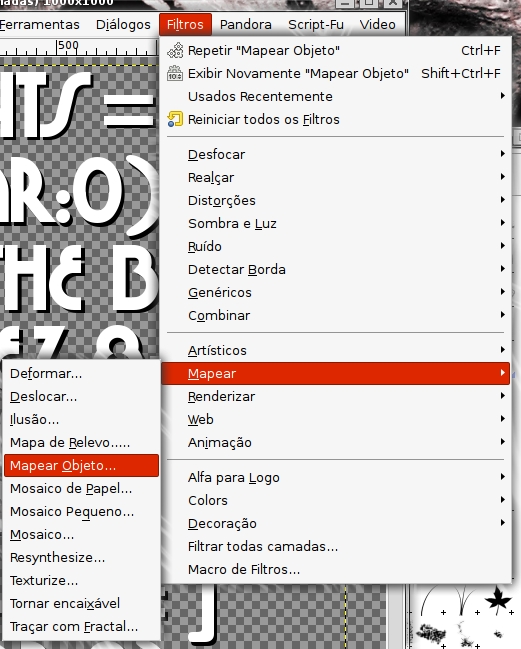Open Alfa para Logo submenu
521x649 pixels.
(335, 477)
